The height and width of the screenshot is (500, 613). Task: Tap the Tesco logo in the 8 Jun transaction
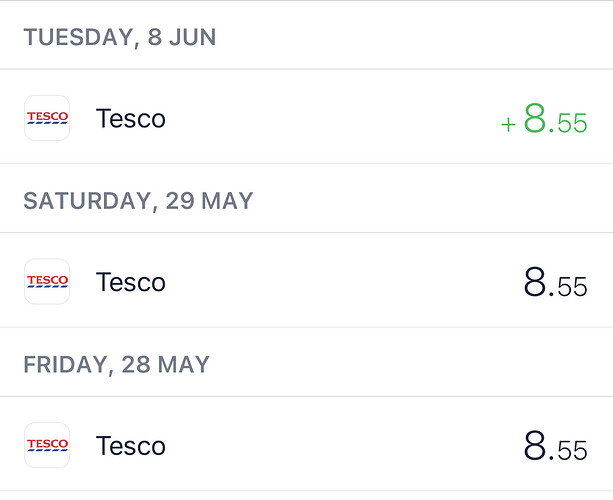(47, 118)
